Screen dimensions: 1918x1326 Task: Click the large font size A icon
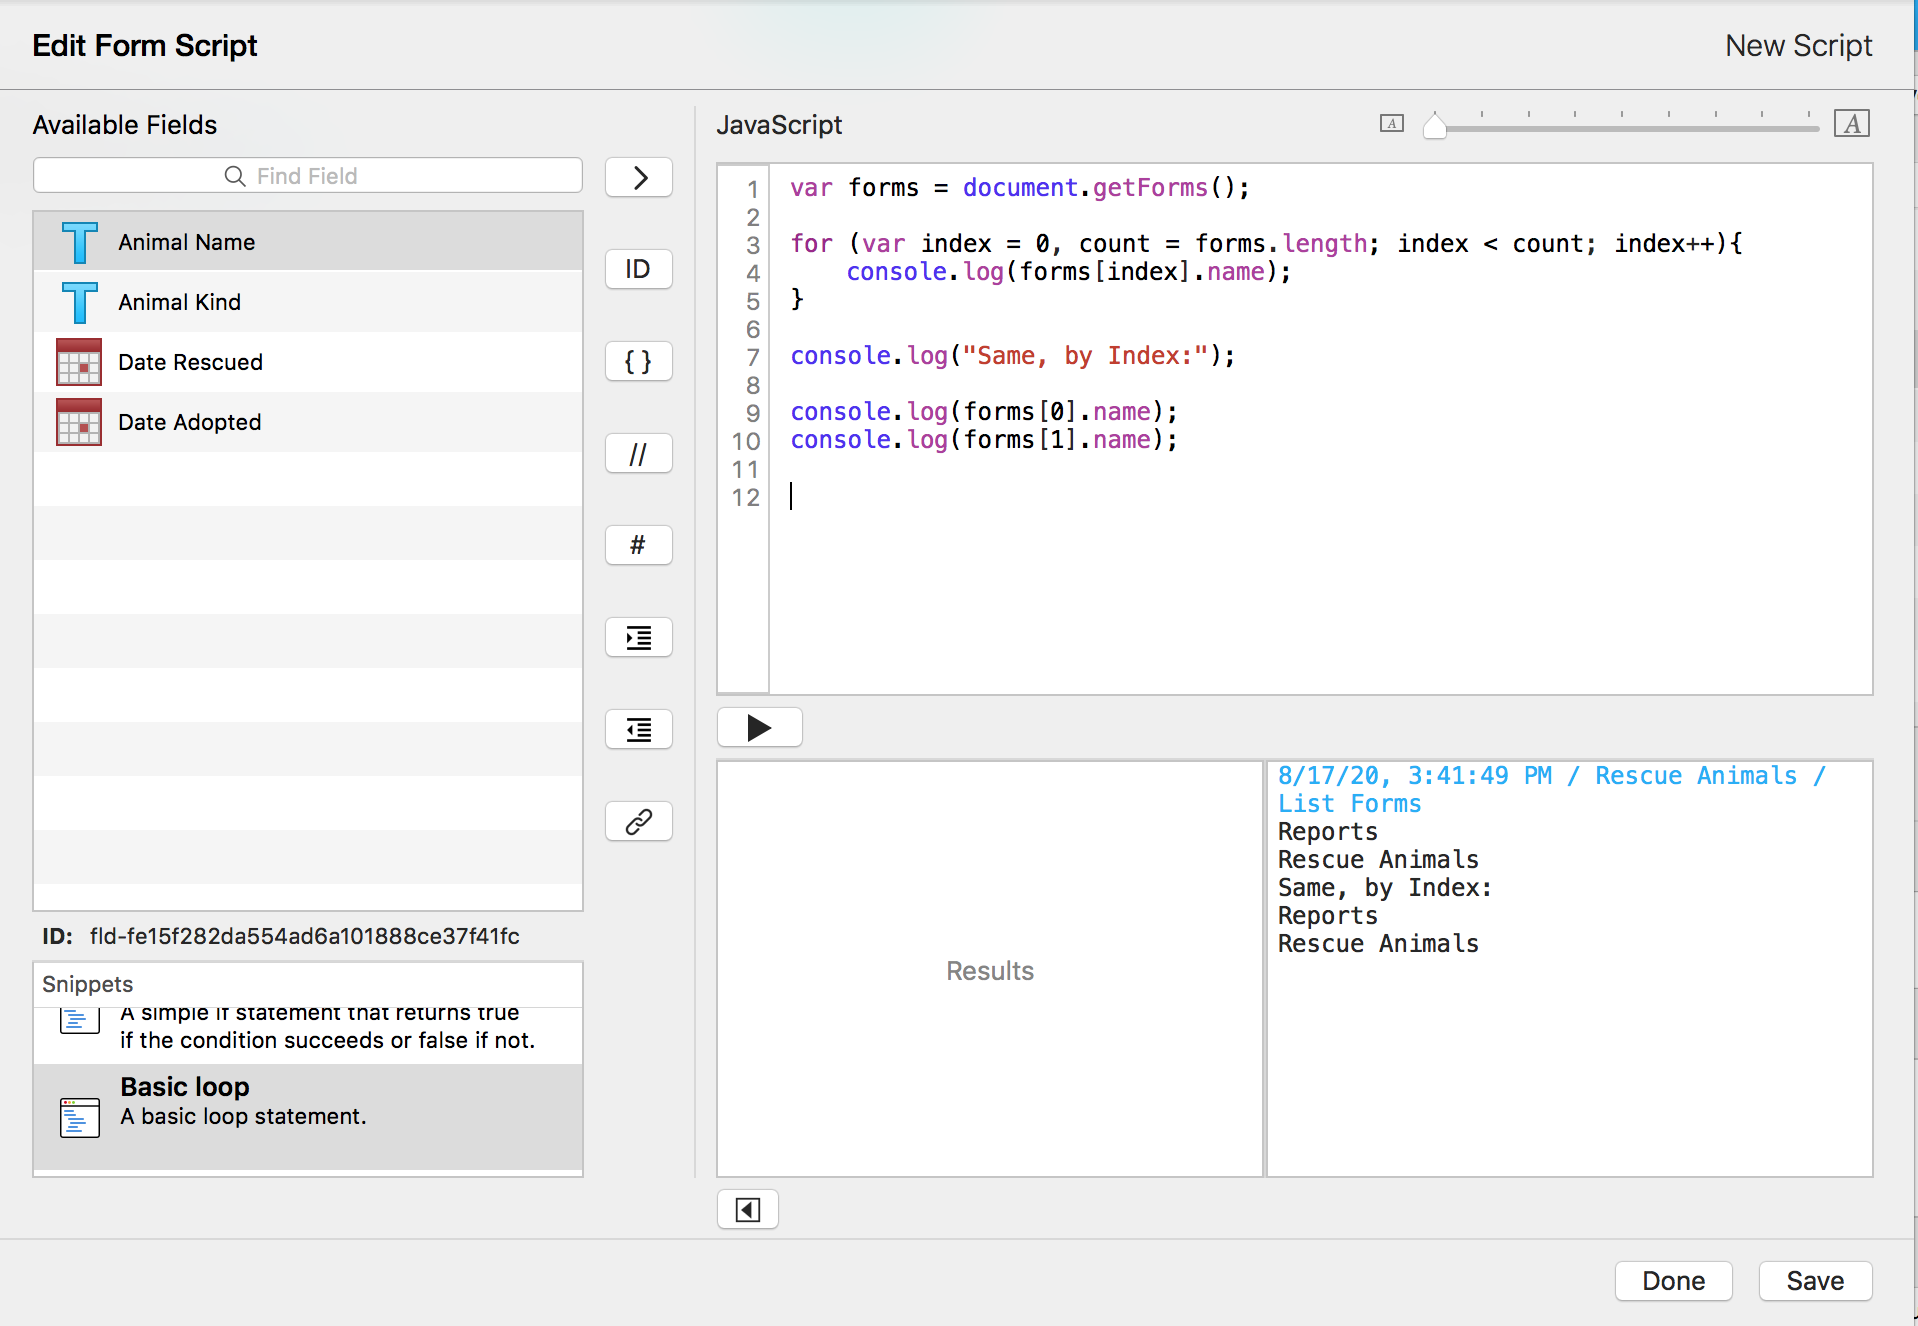click(x=1851, y=124)
